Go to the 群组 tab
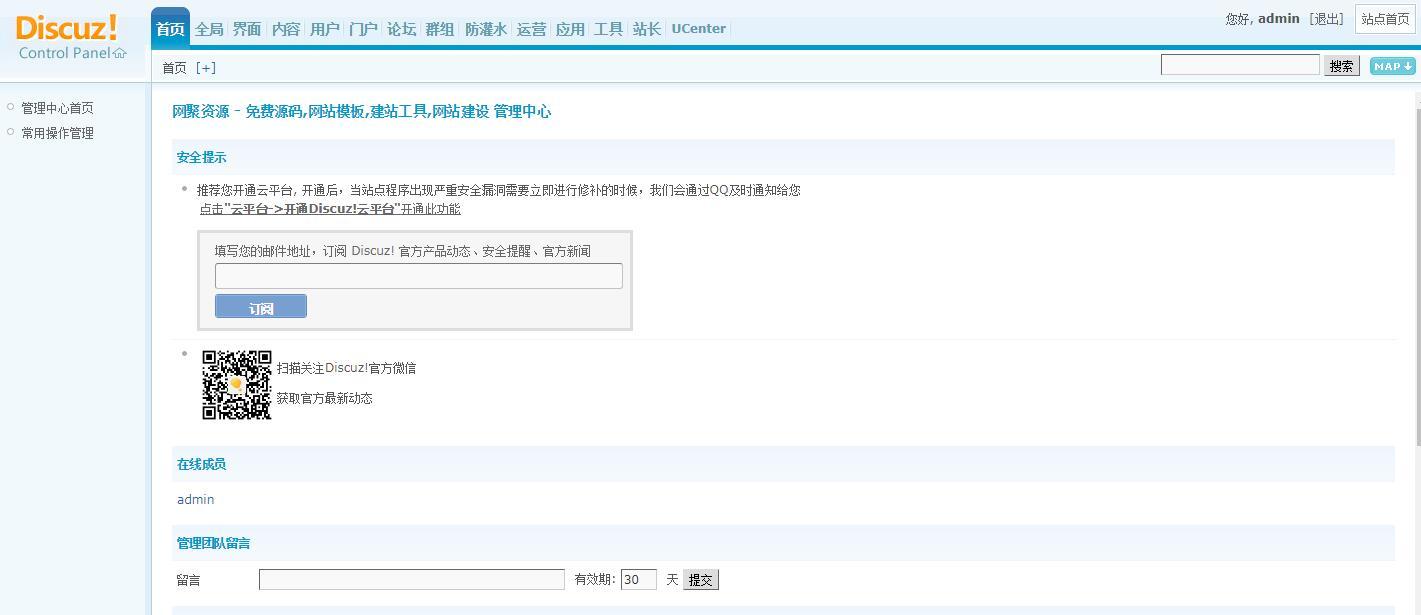The height and width of the screenshot is (615, 1421). point(440,29)
